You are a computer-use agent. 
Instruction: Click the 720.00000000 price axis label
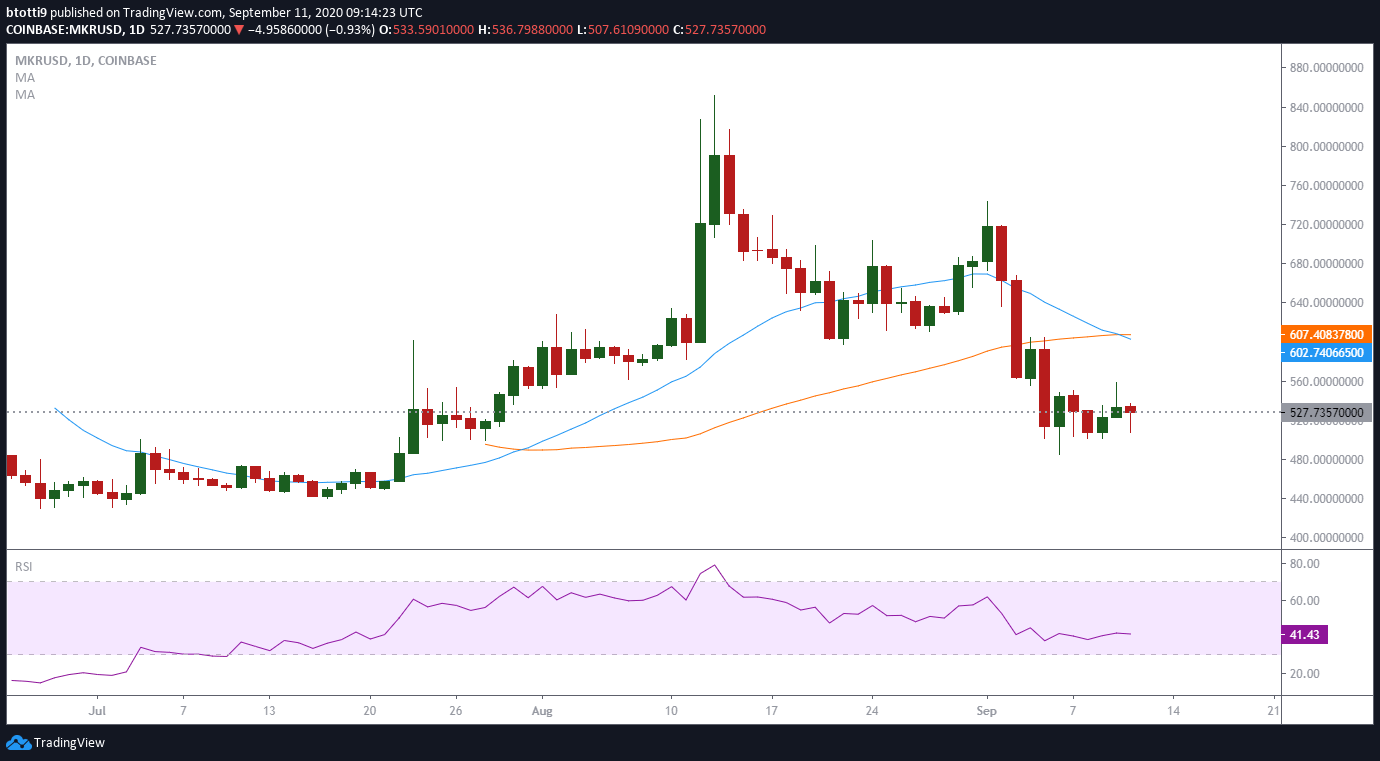pyautogui.click(x=1326, y=224)
